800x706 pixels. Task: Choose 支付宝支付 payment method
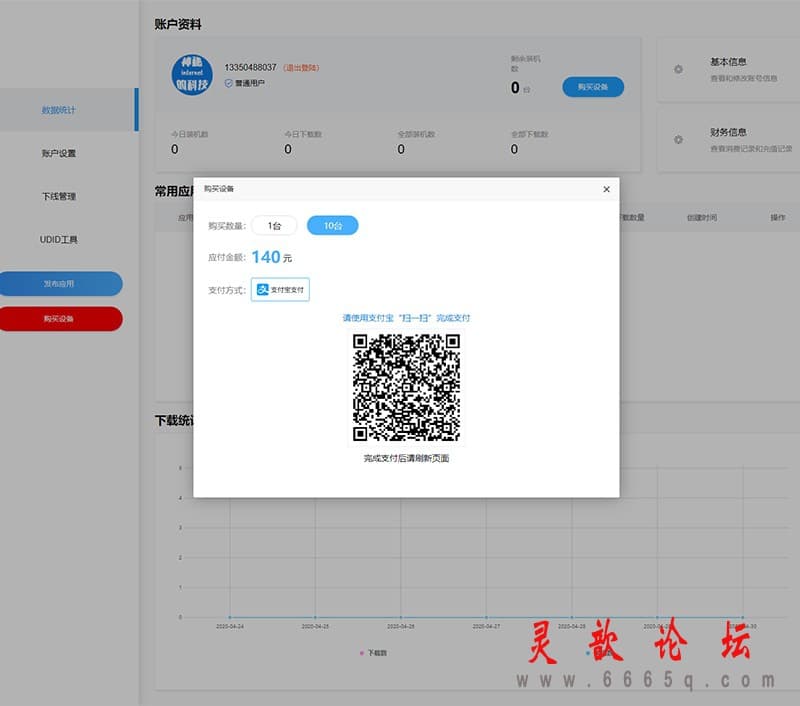pyautogui.click(x=280, y=290)
